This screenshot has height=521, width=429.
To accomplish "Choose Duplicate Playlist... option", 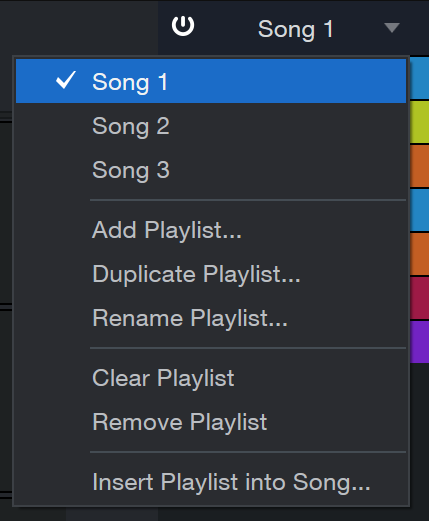I will pyautogui.click(x=211, y=274).
